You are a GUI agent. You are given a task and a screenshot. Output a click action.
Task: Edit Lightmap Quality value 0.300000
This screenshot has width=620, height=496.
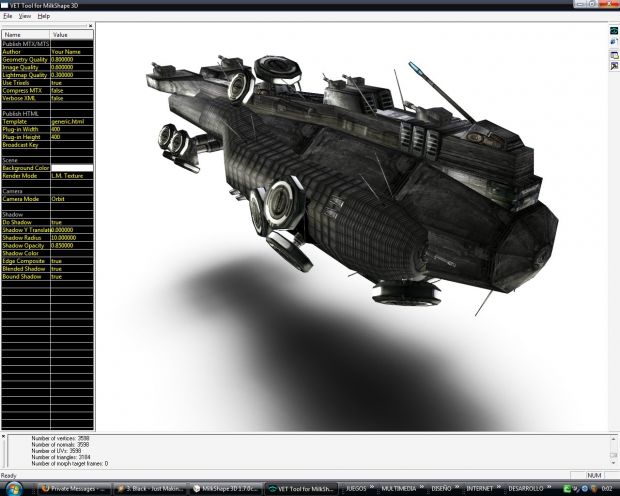tap(72, 75)
